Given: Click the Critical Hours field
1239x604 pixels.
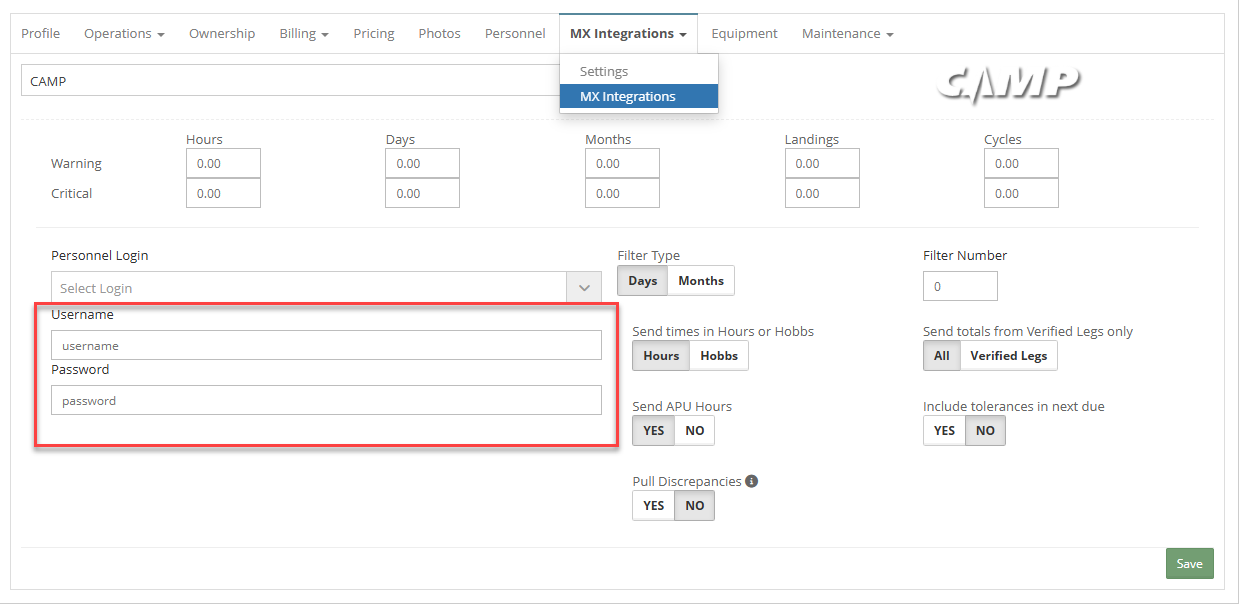Looking at the screenshot, I should click(223, 193).
